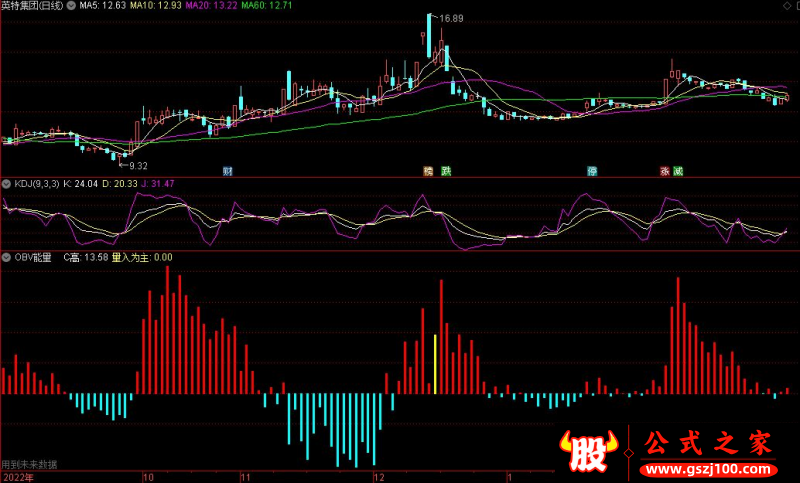Click the 2022年 label on time axis
Screen dimensions: 800x483
[x=17, y=477]
